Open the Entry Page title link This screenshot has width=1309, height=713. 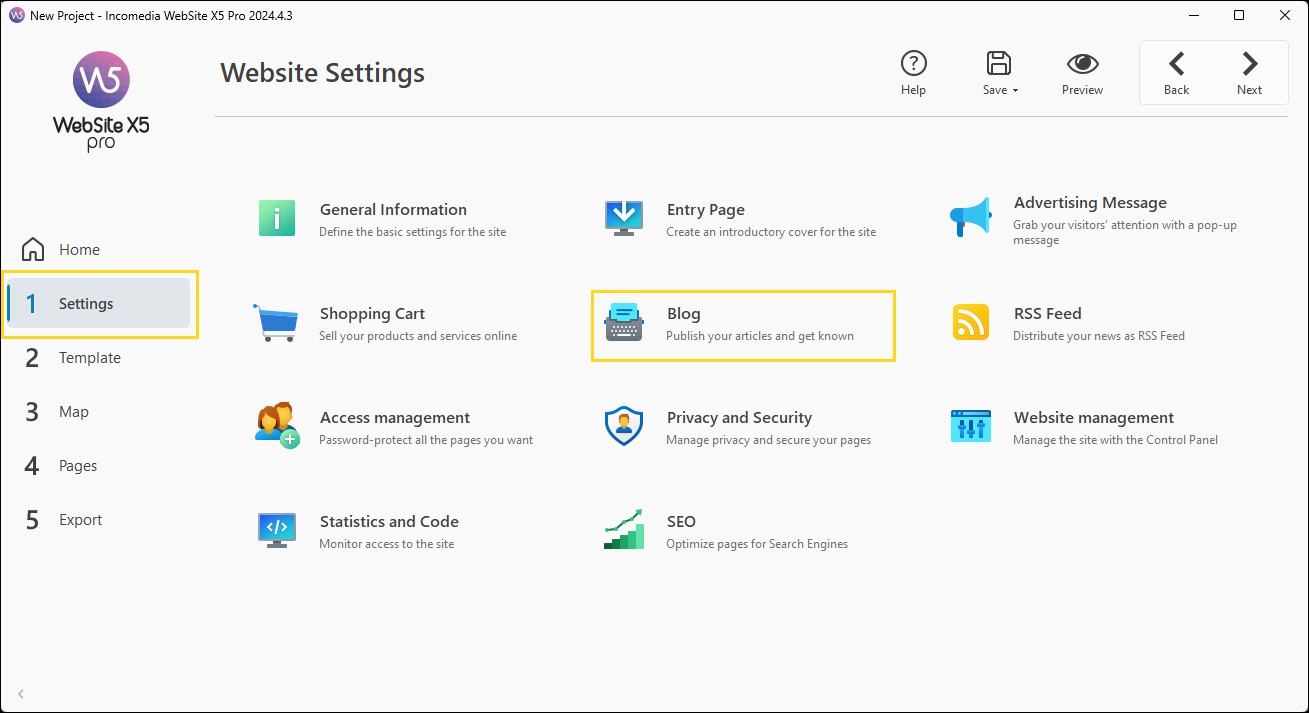coord(706,210)
